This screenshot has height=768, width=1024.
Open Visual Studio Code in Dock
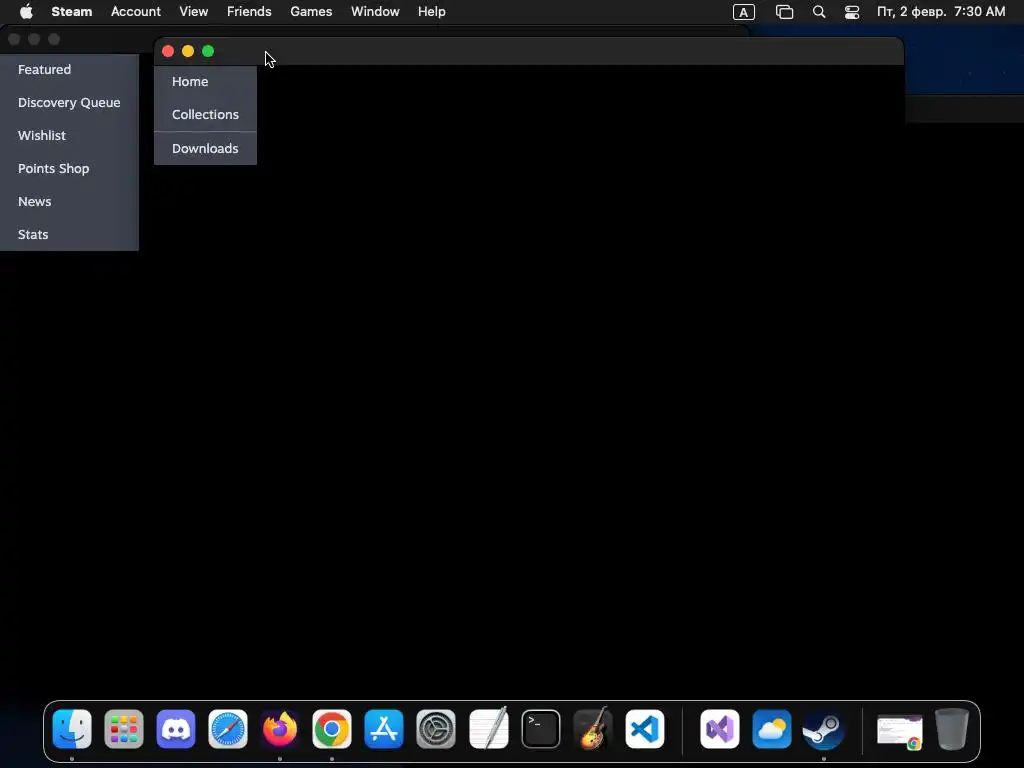tap(645, 729)
